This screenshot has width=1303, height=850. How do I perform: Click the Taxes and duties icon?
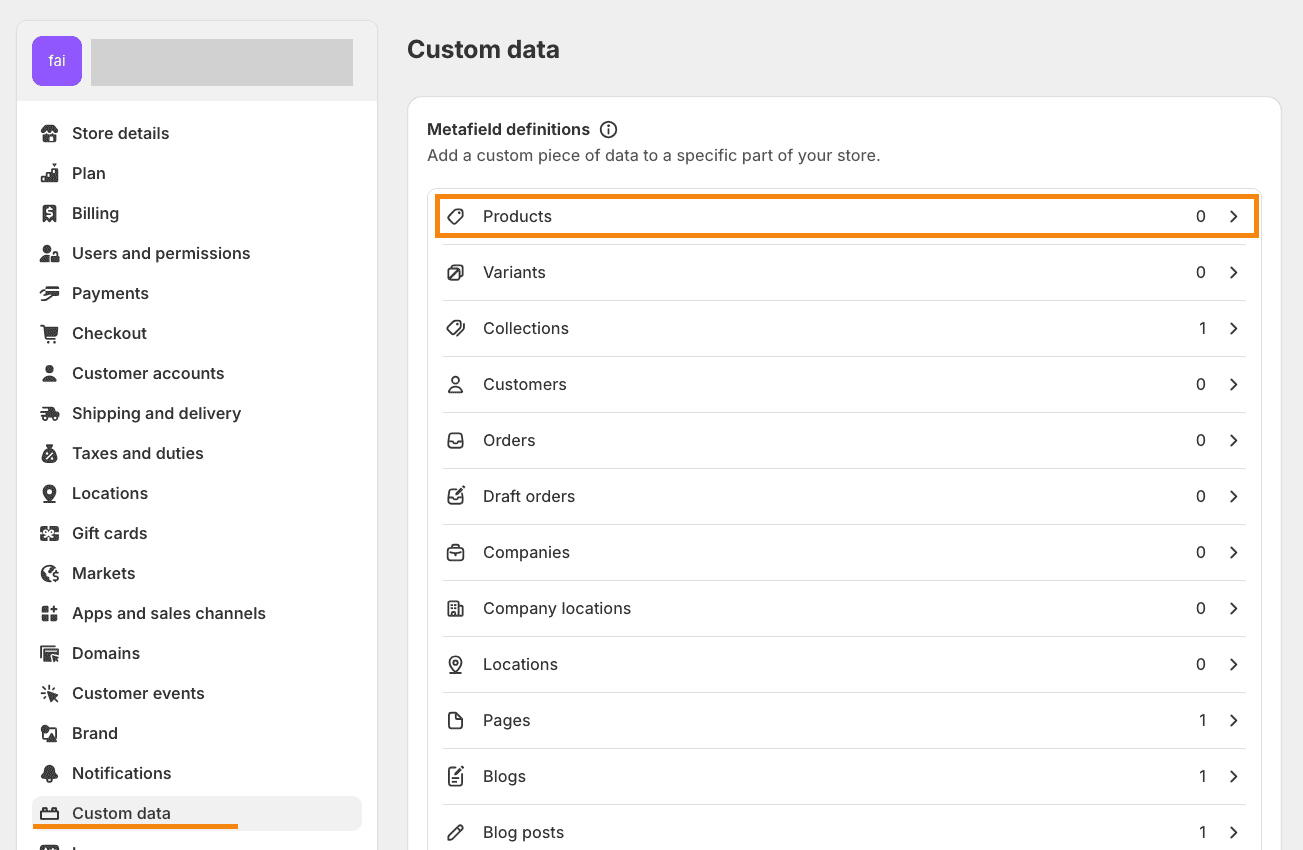[49, 453]
